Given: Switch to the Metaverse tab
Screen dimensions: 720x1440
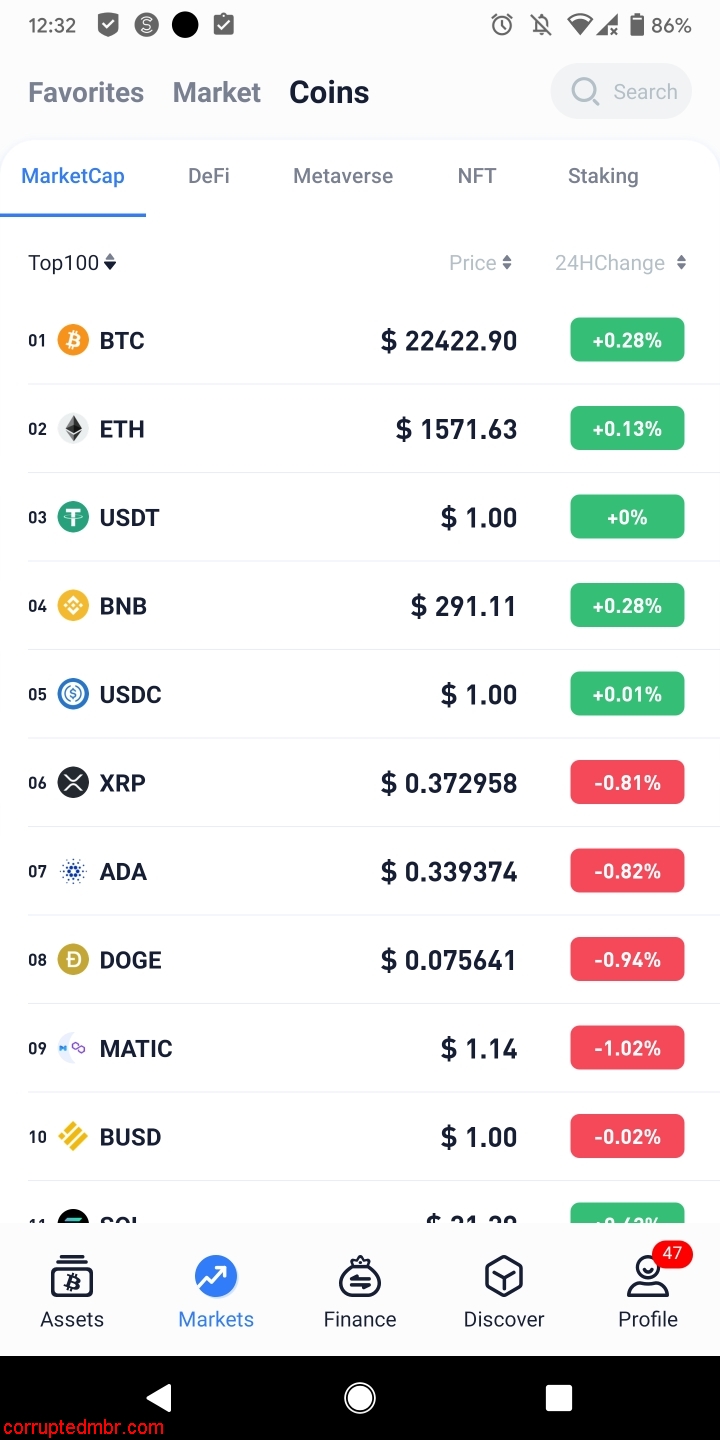Looking at the screenshot, I should coord(343,176).
